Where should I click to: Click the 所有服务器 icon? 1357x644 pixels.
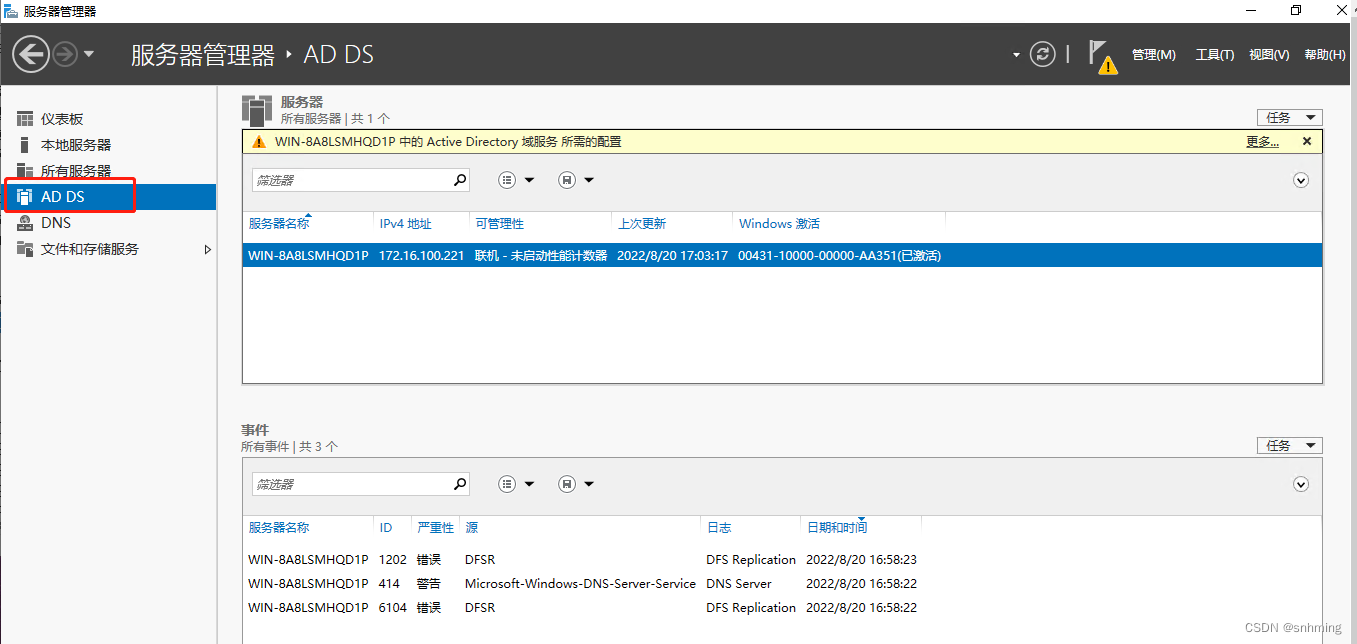(x=25, y=171)
